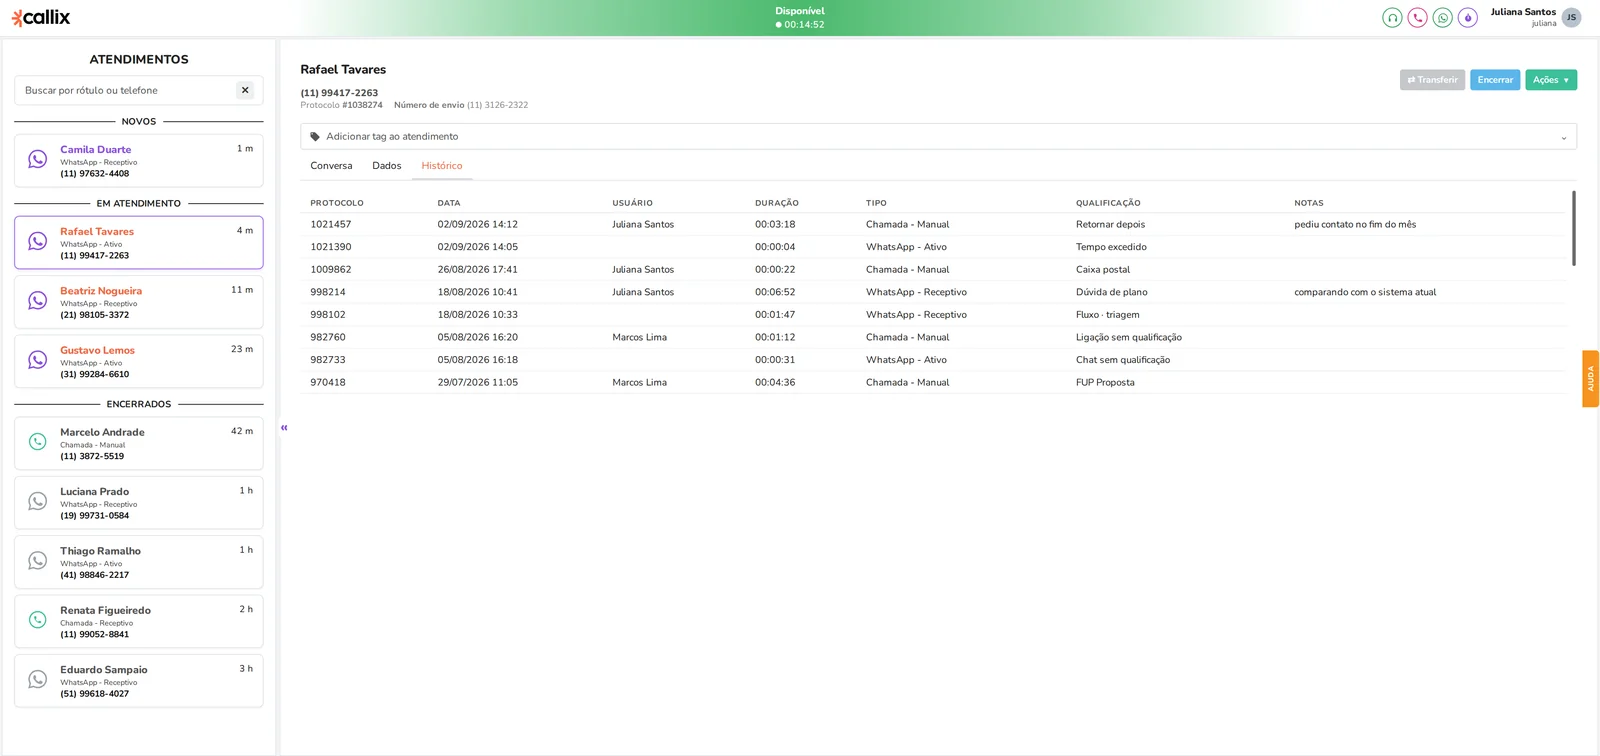
Task: Click the QUALIFICAÇÃO column header
Action: point(1108,203)
